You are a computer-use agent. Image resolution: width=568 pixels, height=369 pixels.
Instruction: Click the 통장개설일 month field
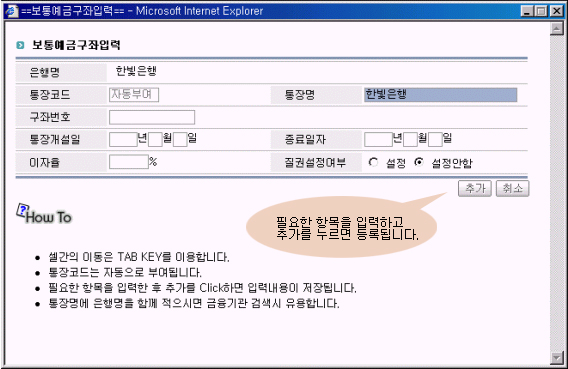(x=155, y=139)
